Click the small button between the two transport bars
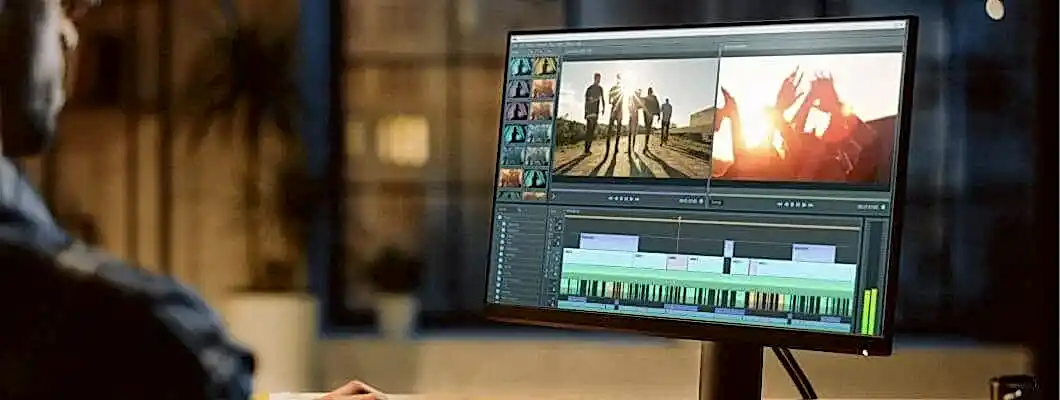 pos(716,202)
